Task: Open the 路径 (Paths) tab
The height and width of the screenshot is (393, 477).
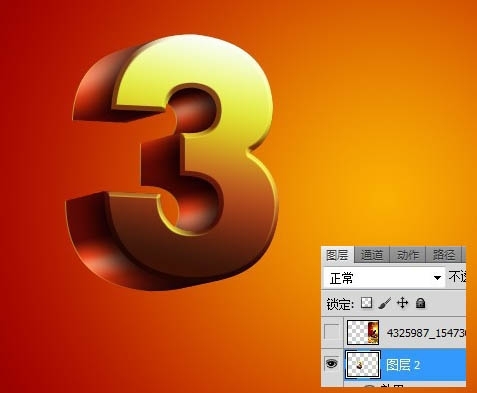Action: [444, 255]
